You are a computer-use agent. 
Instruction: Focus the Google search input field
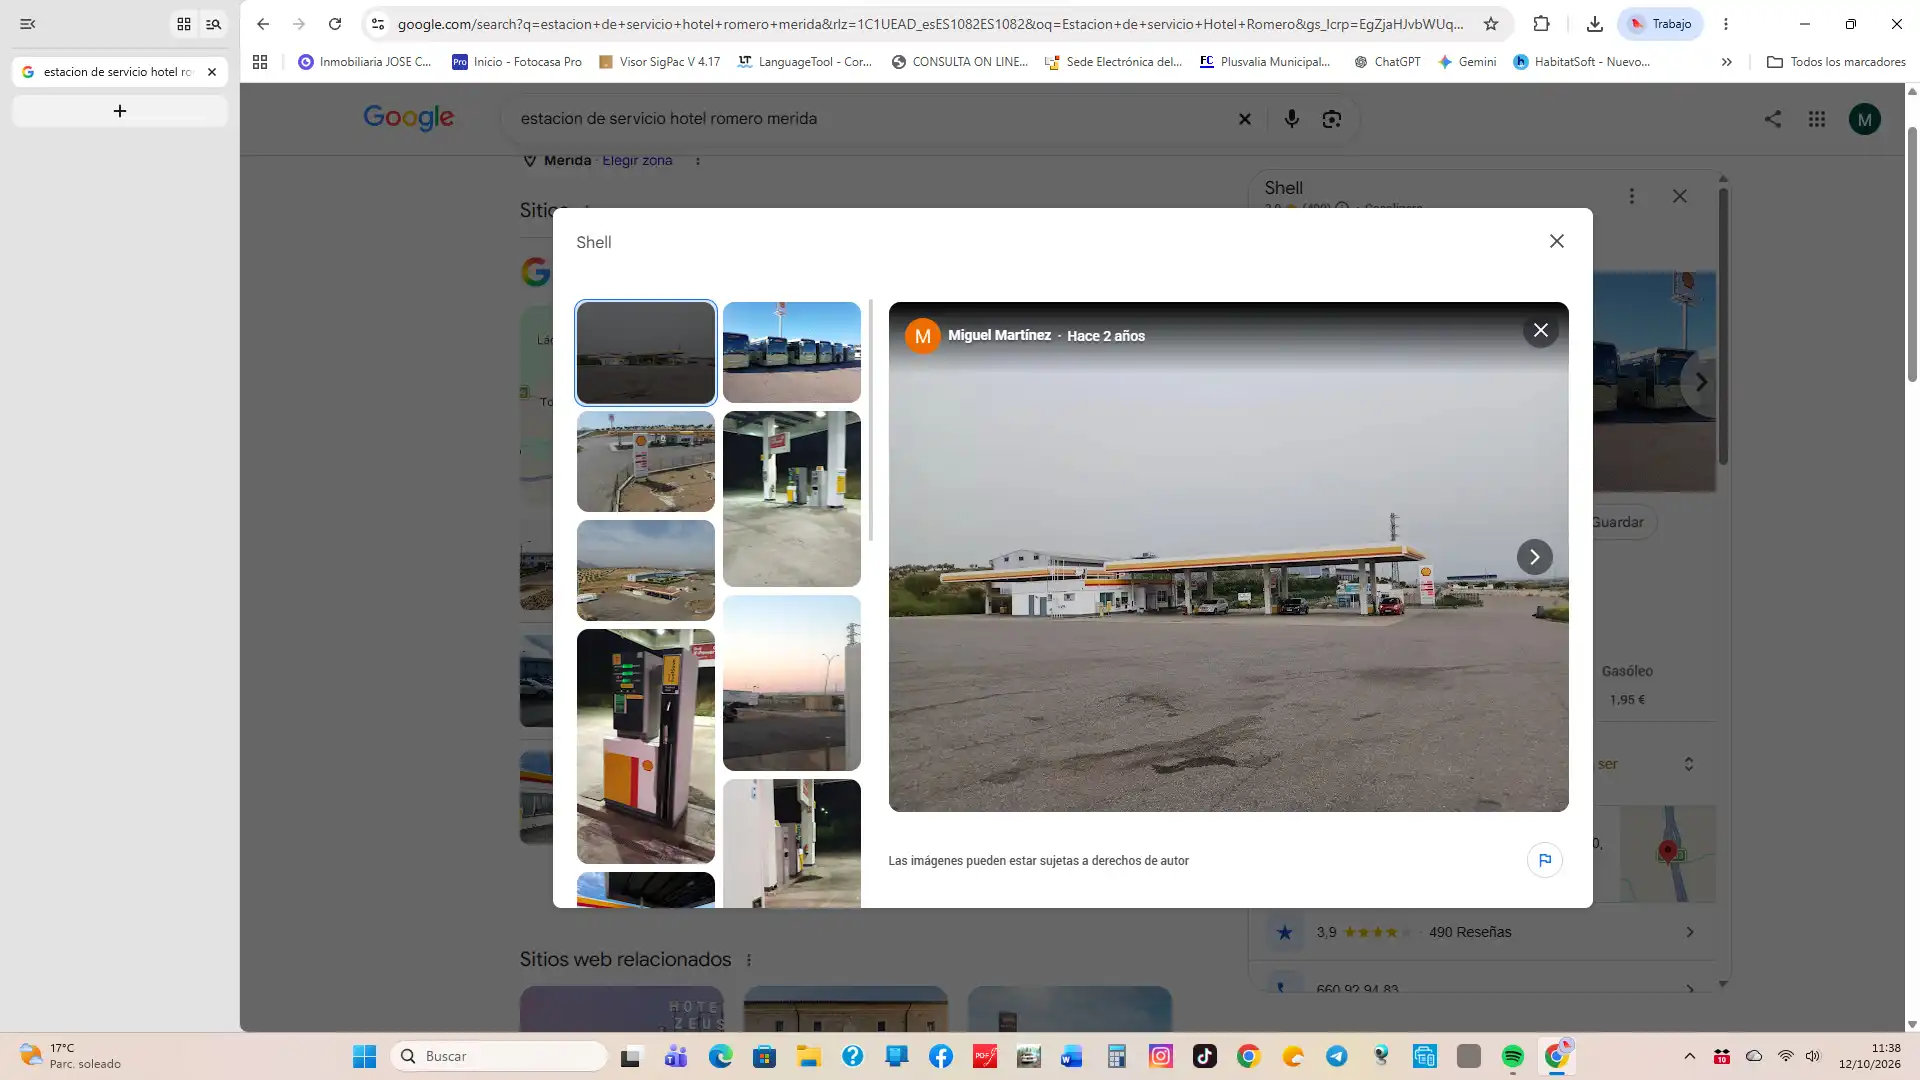(x=870, y=119)
